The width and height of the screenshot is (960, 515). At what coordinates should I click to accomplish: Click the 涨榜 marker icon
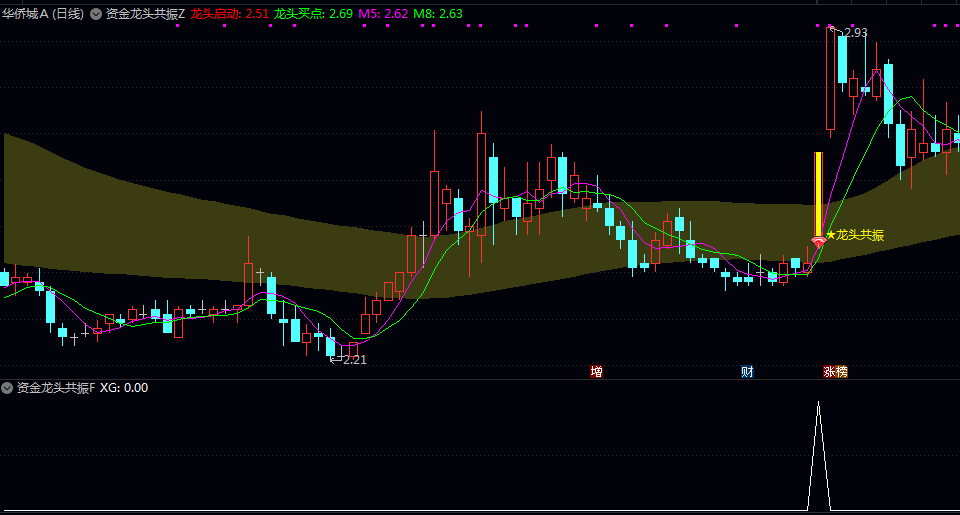pyautogui.click(x=835, y=371)
